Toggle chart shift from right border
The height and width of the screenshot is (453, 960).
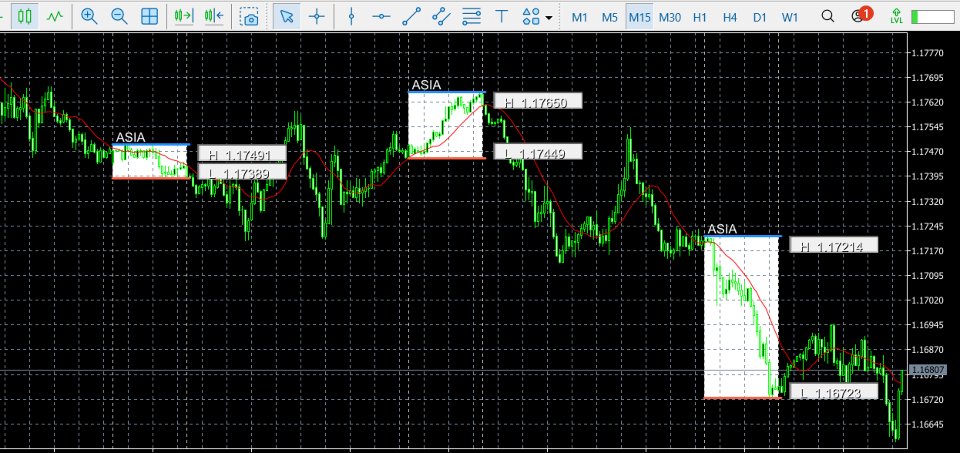(x=214, y=17)
